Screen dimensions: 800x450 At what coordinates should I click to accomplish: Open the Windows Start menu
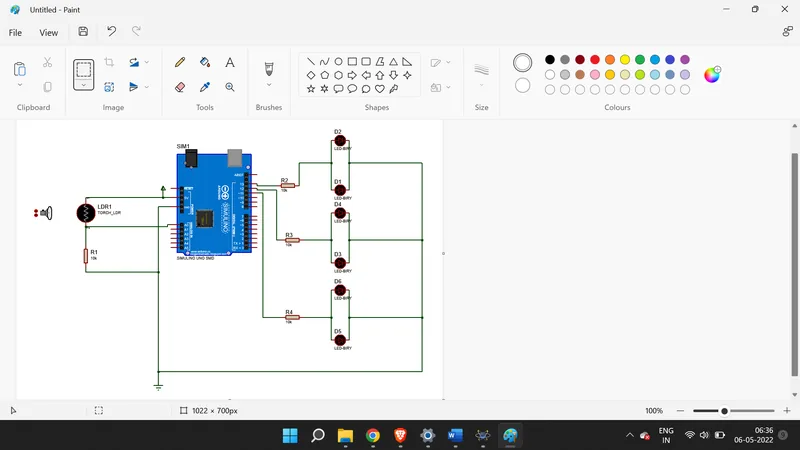290,436
